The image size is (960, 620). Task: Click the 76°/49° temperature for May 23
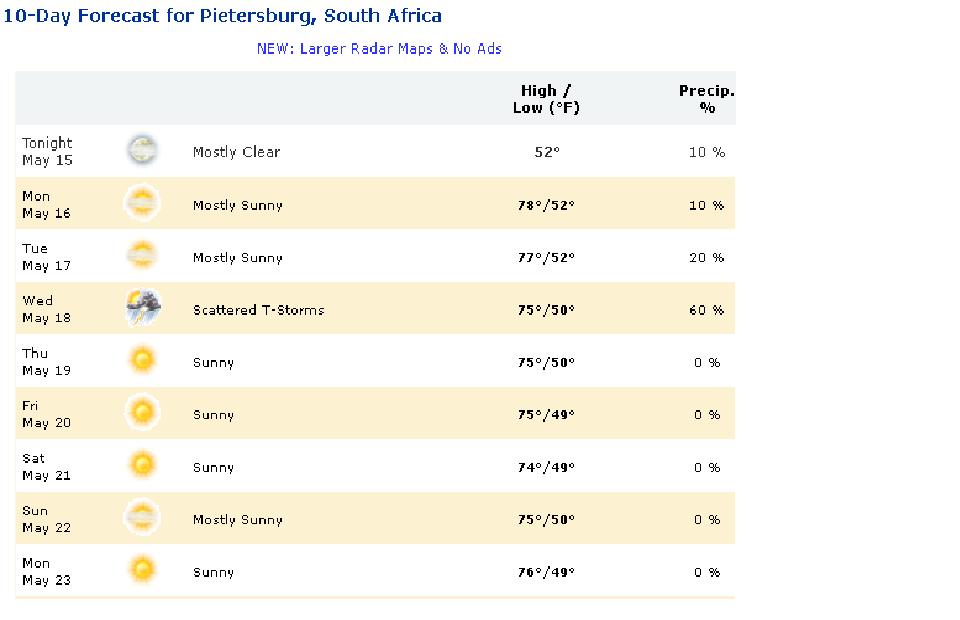[546, 573]
